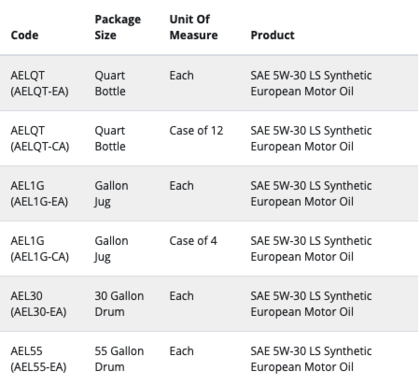
Task: Select the AEL30-EA product code cell
Action: (x=39, y=304)
